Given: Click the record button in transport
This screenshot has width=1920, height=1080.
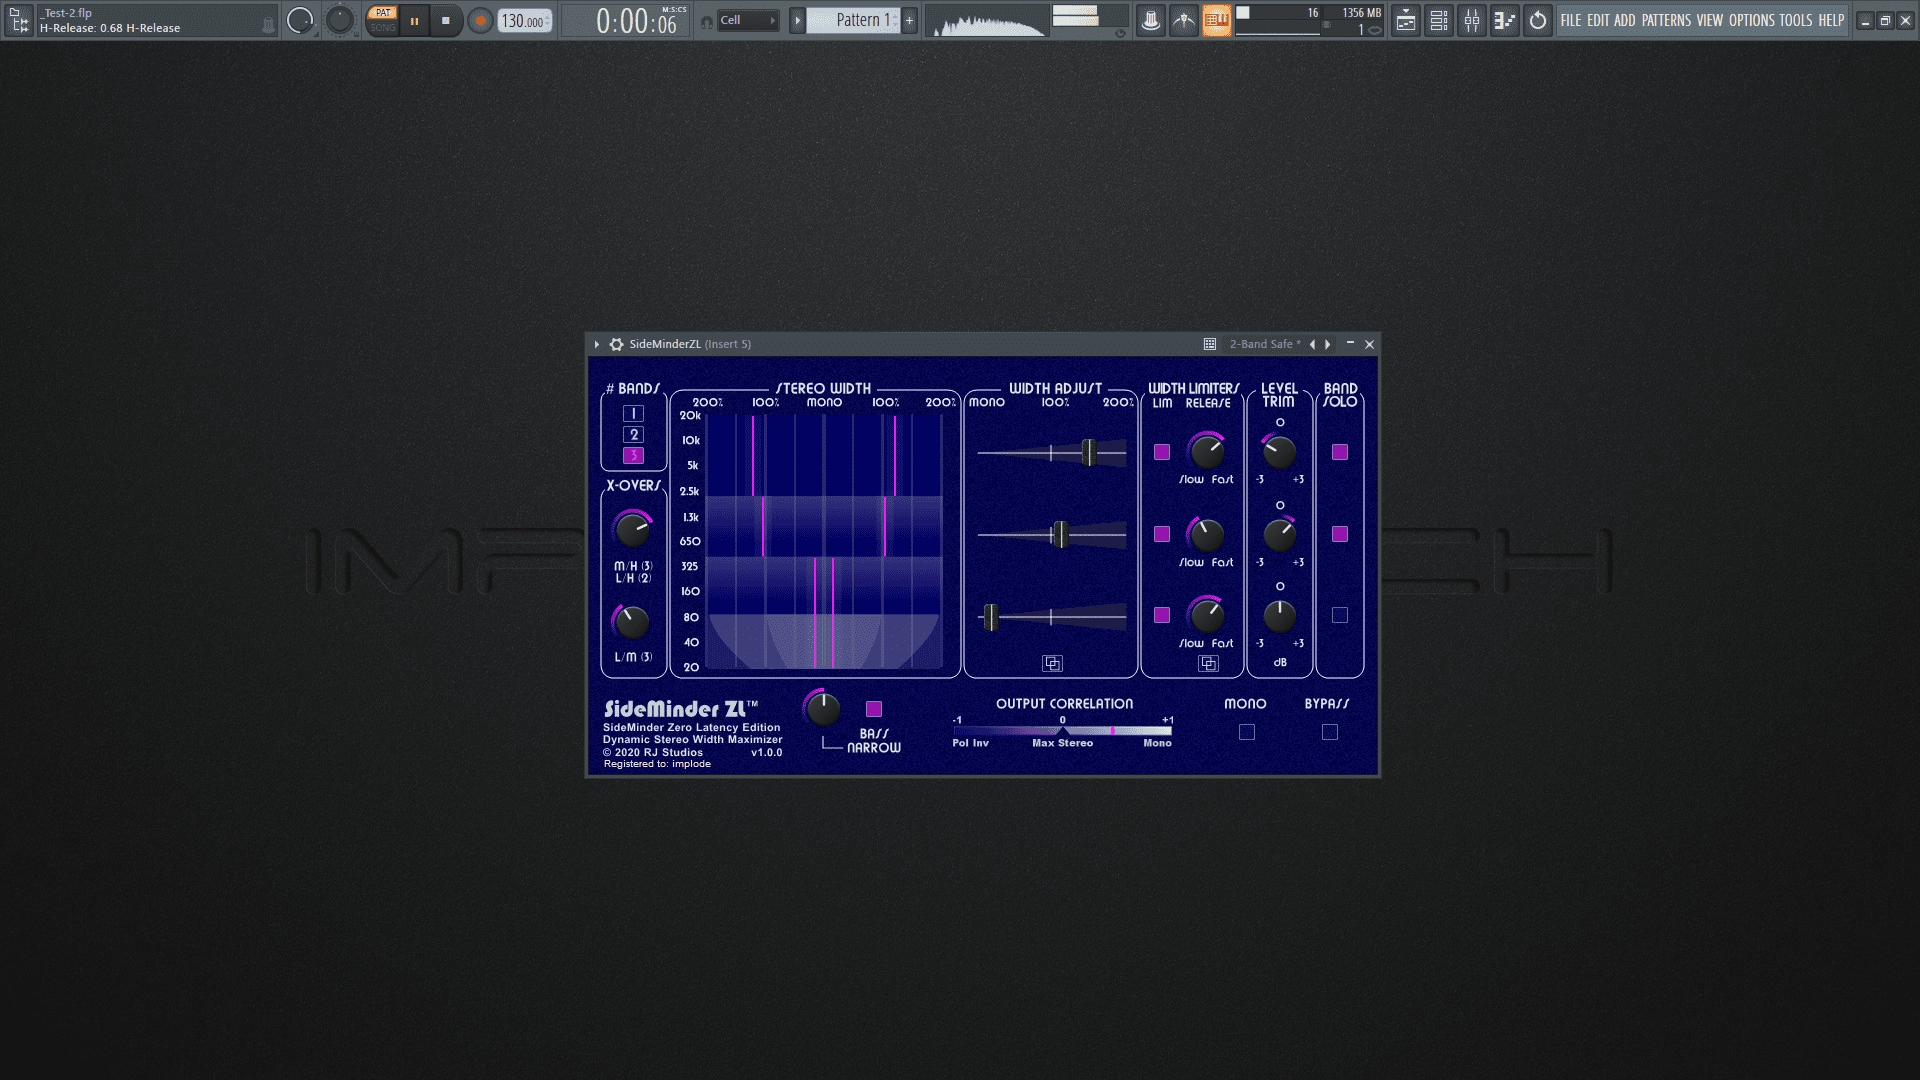Looking at the screenshot, I should point(480,21).
